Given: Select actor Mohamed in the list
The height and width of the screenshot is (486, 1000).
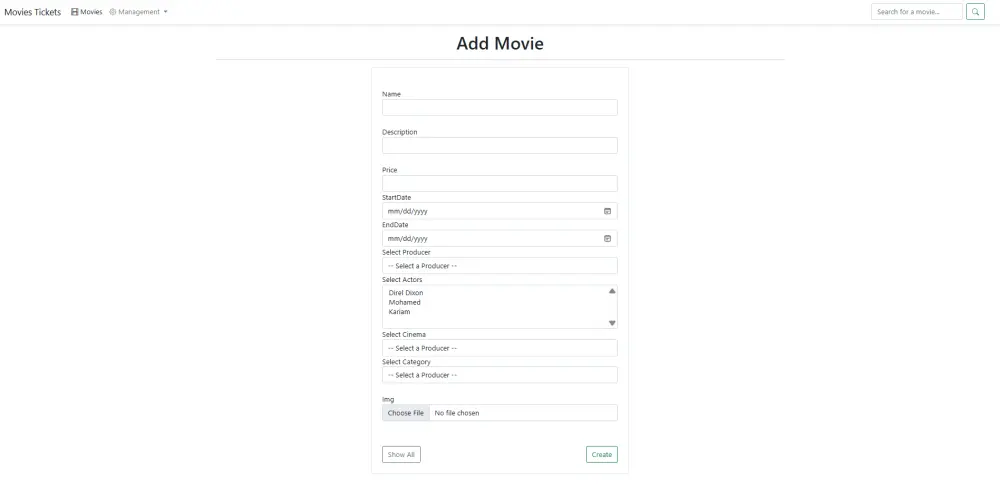Looking at the screenshot, I should tap(405, 302).
